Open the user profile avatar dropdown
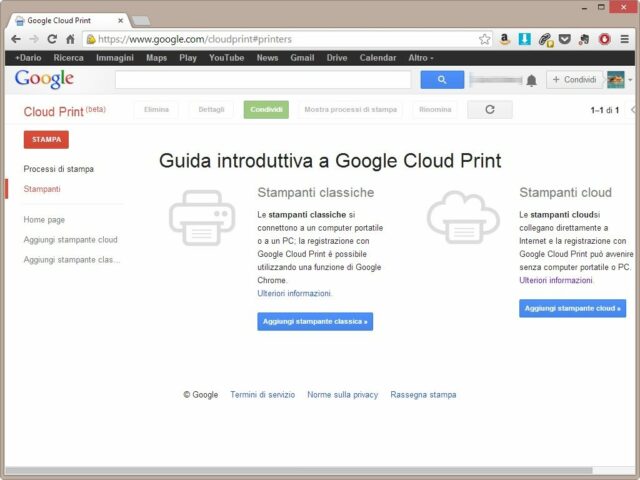 tap(619, 80)
